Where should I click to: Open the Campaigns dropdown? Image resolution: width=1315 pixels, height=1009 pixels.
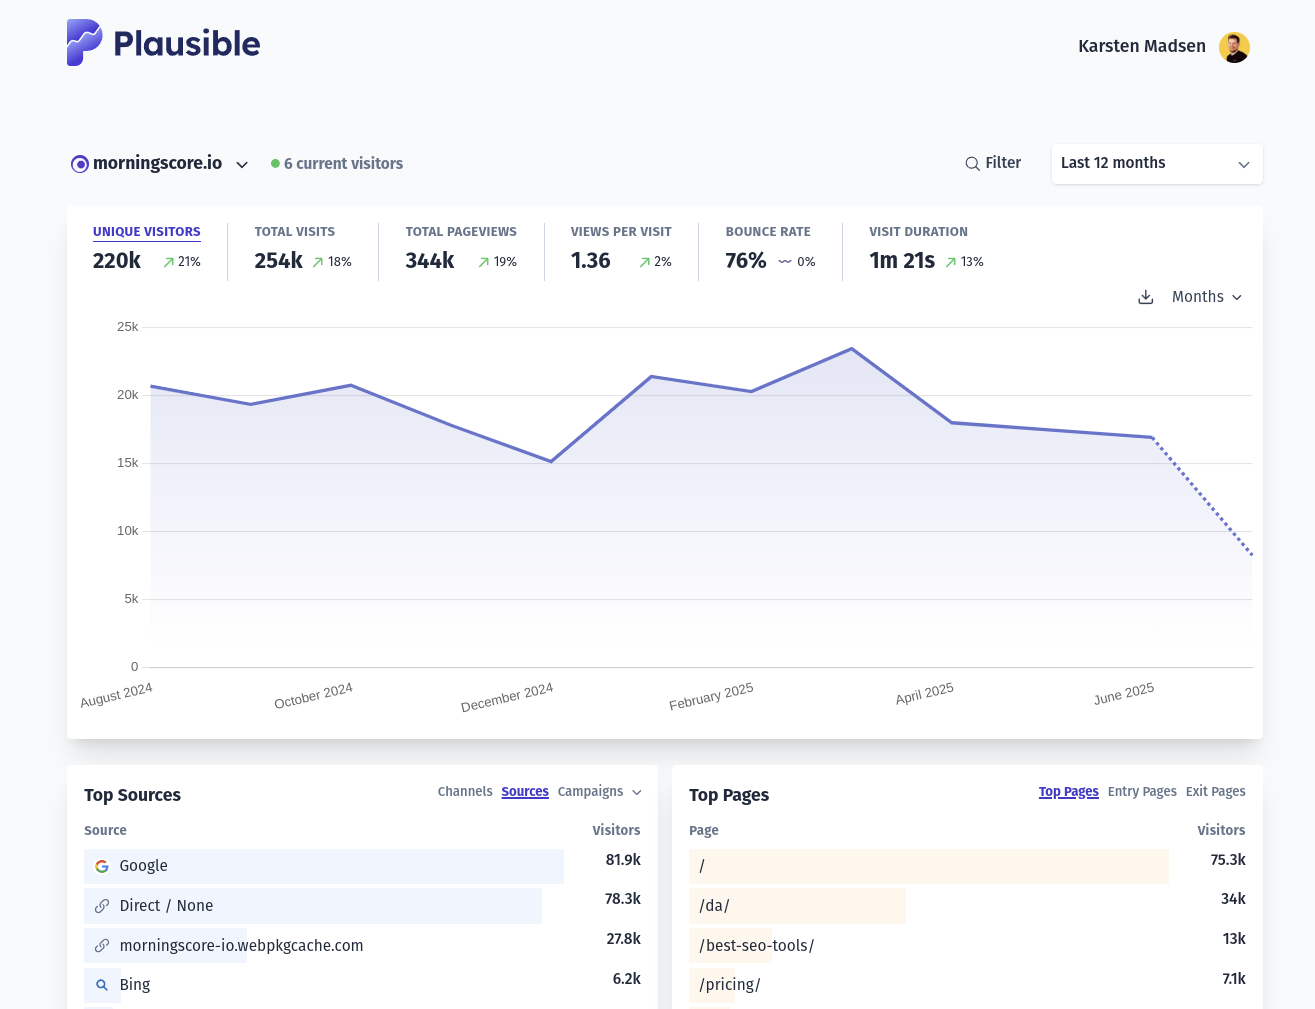(599, 791)
